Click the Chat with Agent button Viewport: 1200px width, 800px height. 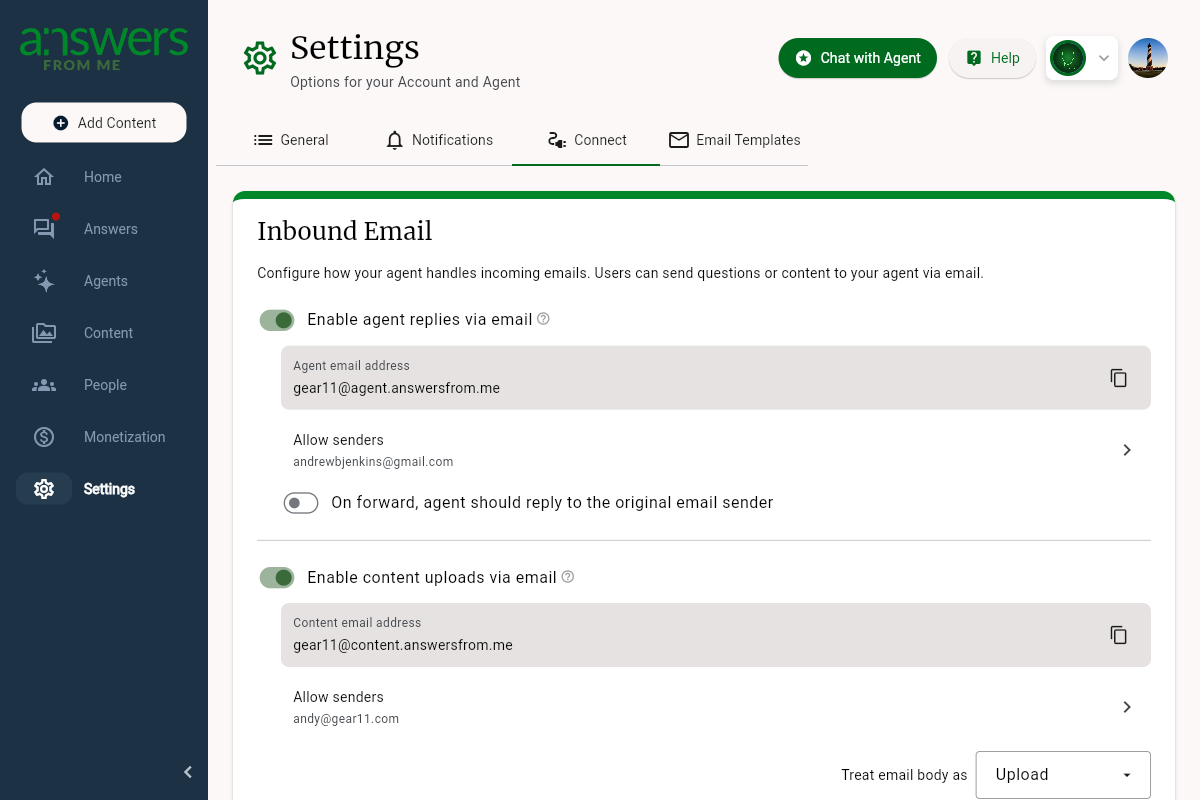click(x=857, y=58)
